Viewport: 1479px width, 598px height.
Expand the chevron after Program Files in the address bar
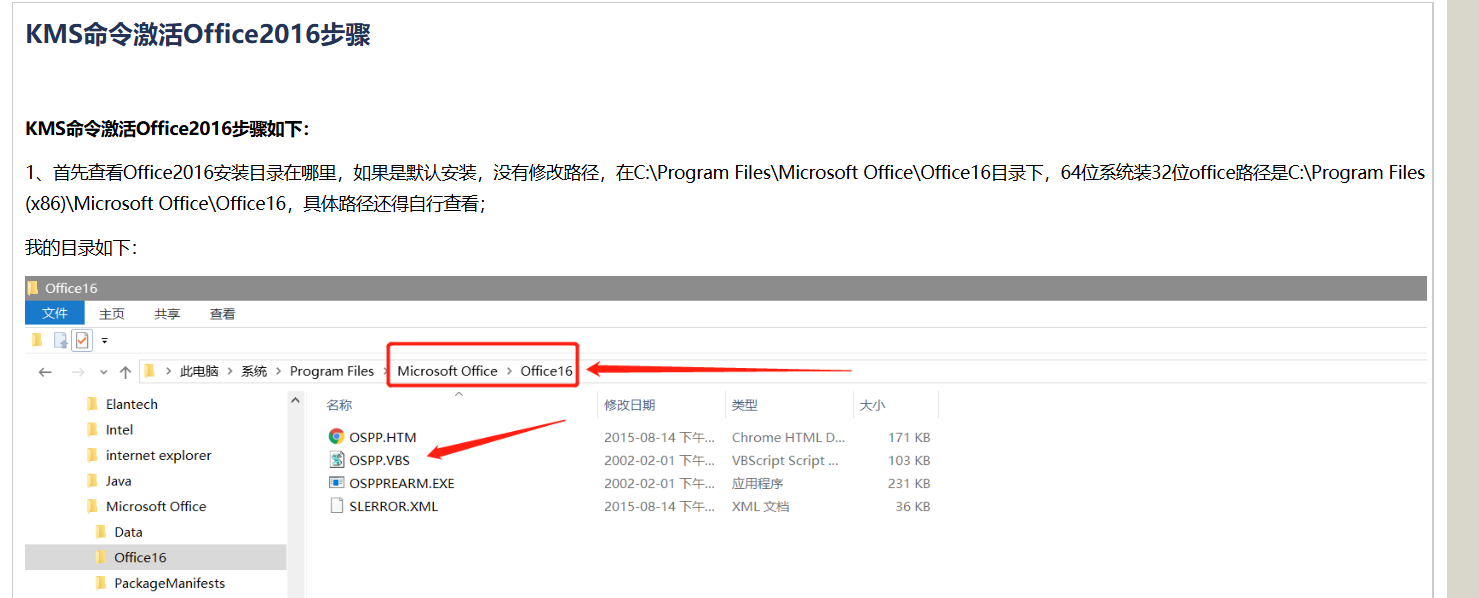click(384, 371)
